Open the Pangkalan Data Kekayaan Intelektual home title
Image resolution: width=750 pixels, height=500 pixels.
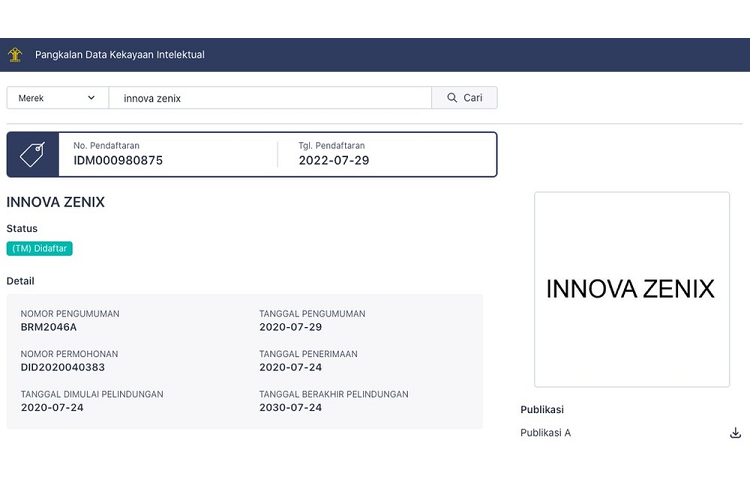click(119, 55)
